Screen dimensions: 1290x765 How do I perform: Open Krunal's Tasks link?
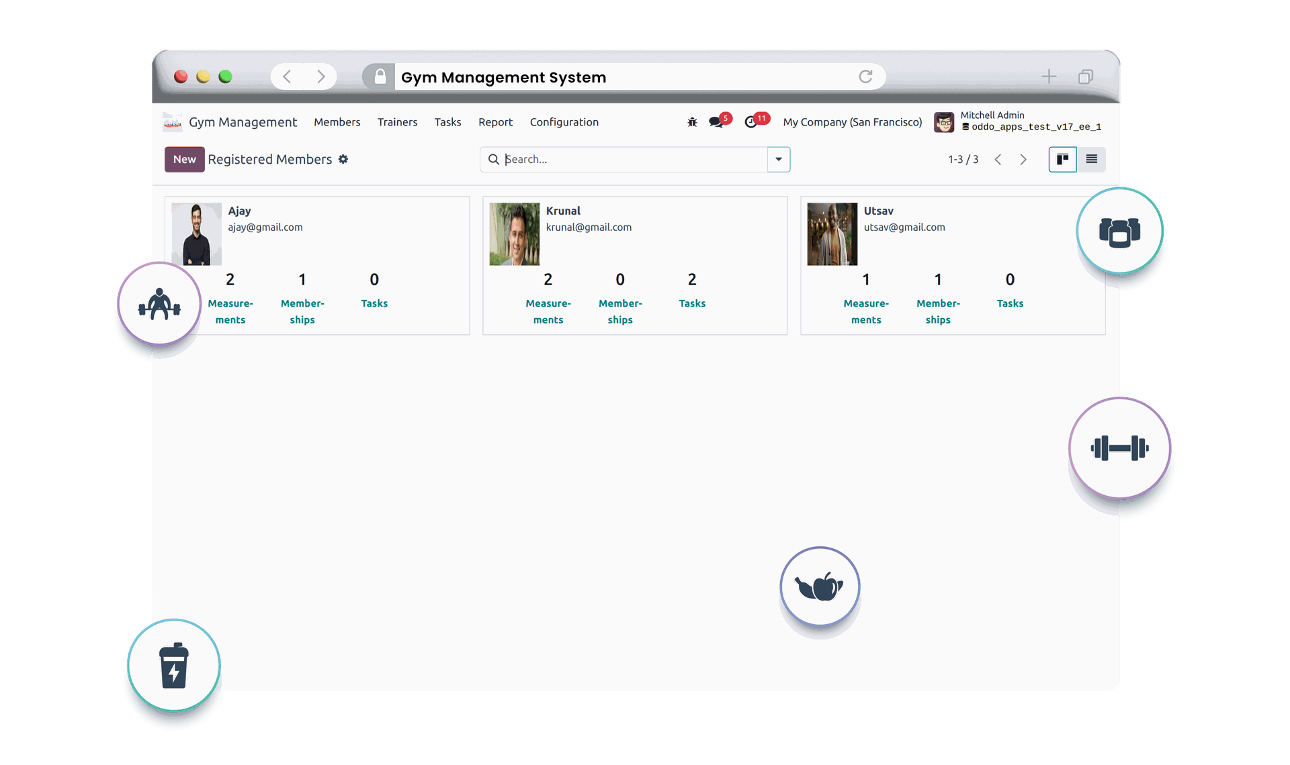point(692,303)
